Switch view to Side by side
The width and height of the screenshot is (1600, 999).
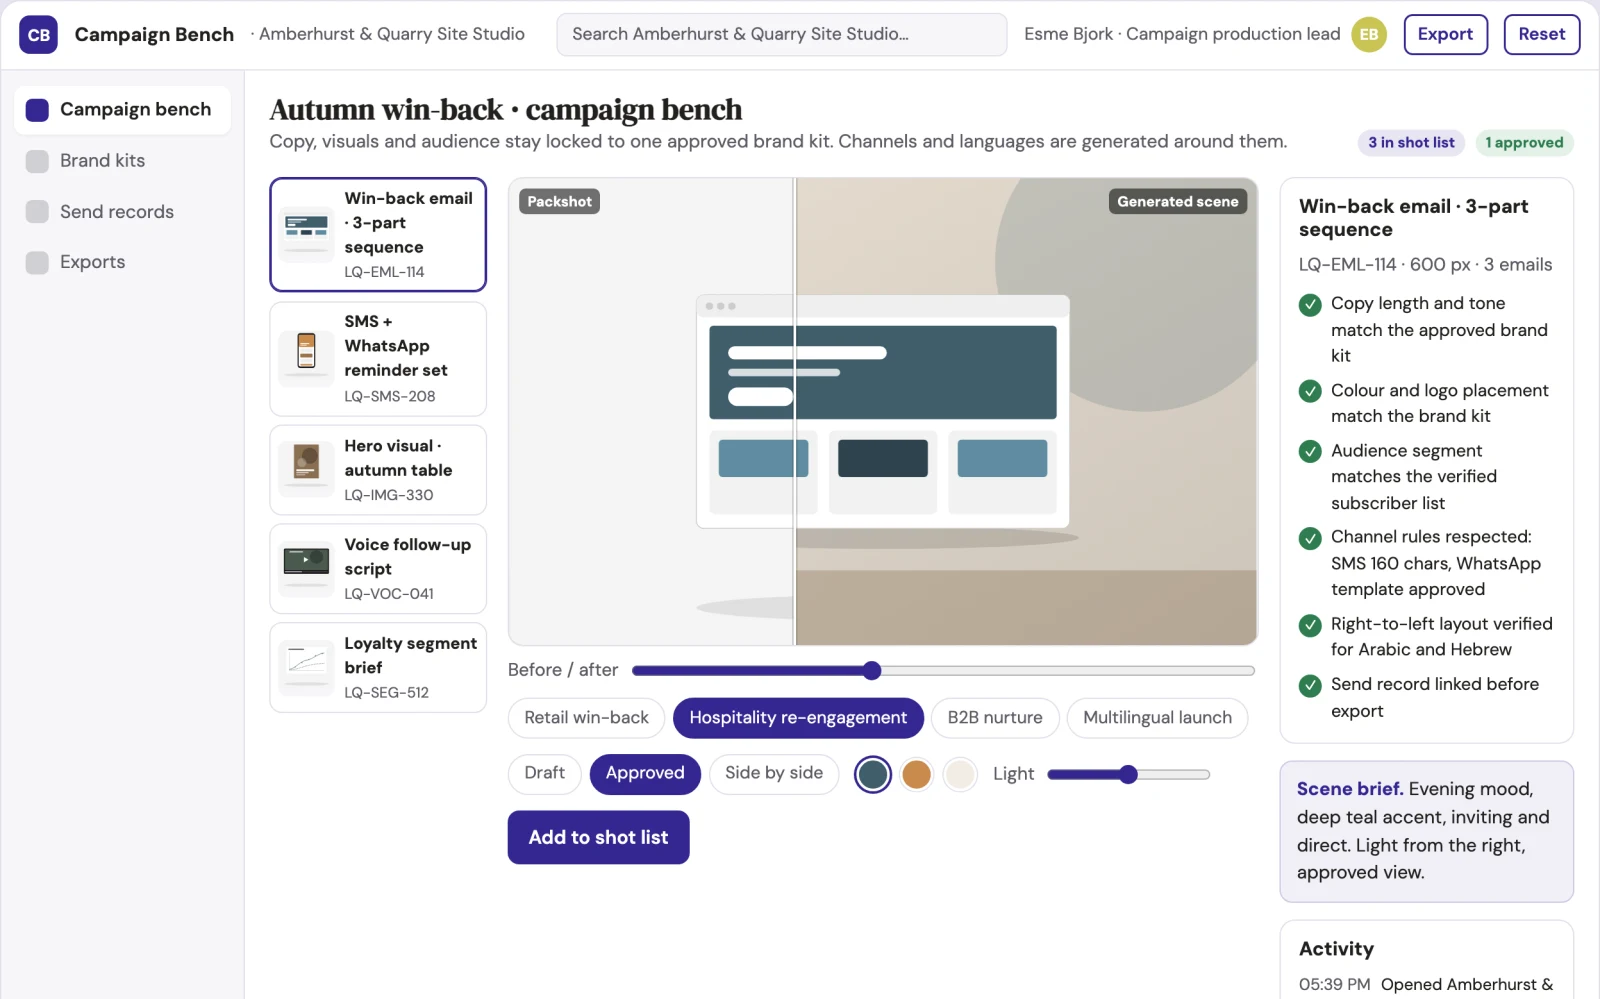(774, 774)
